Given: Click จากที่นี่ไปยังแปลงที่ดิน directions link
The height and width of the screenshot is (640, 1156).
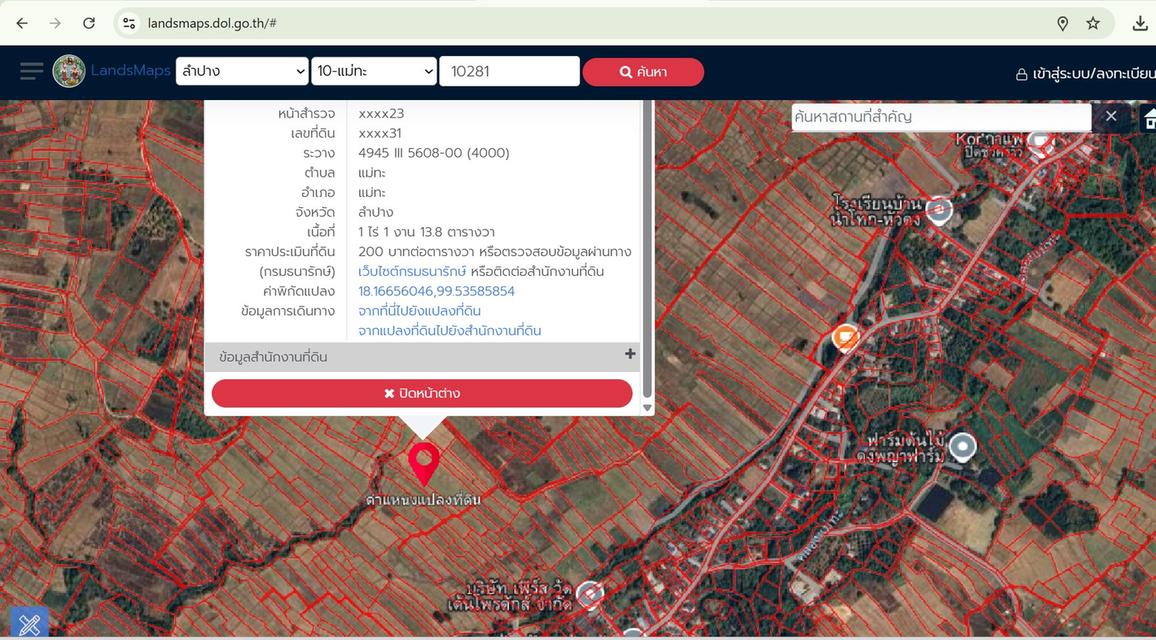Looking at the screenshot, I should pyautogui.click(x=419, y=311).
